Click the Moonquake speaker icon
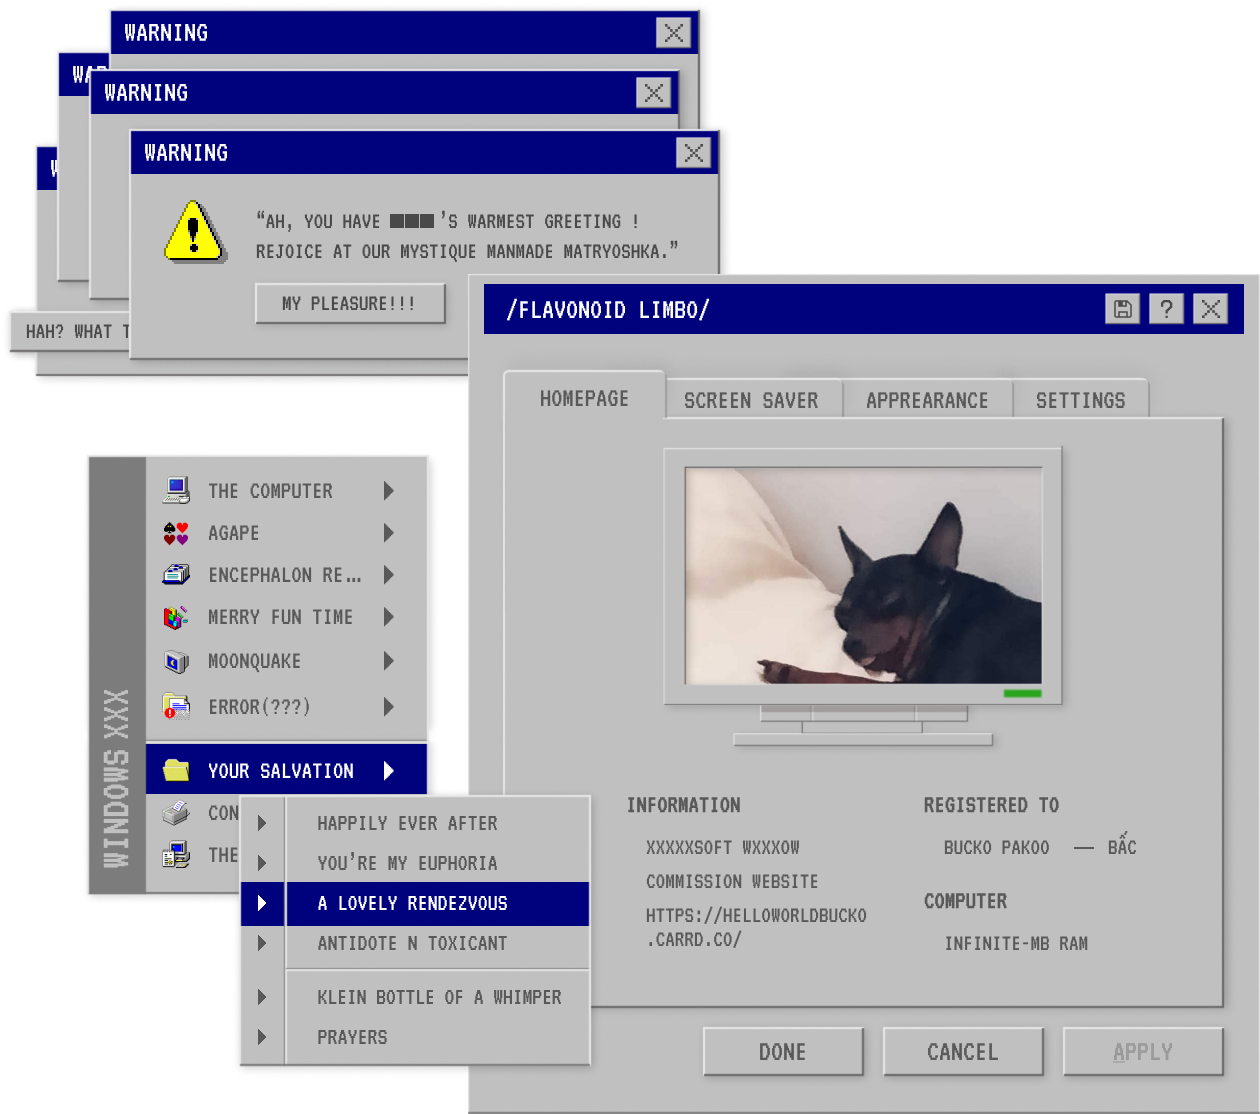 (x=176, y=661)
